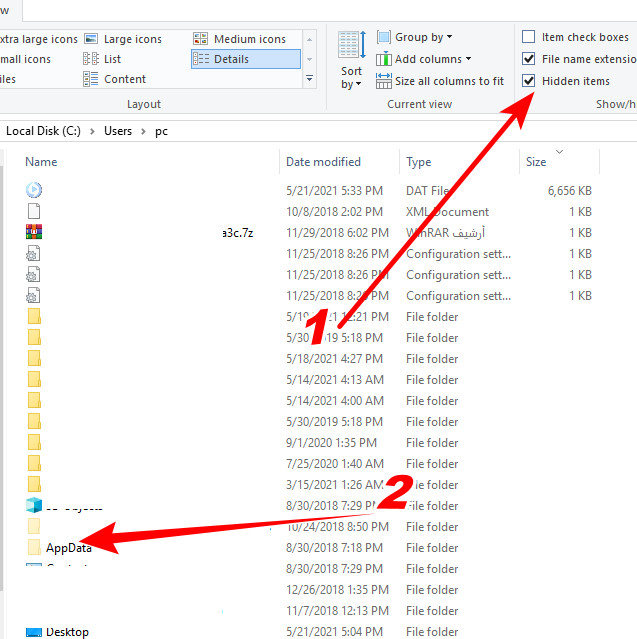The image size is (637, 639).
Task: Click the Sort by icon
Action: pos(352,45)
